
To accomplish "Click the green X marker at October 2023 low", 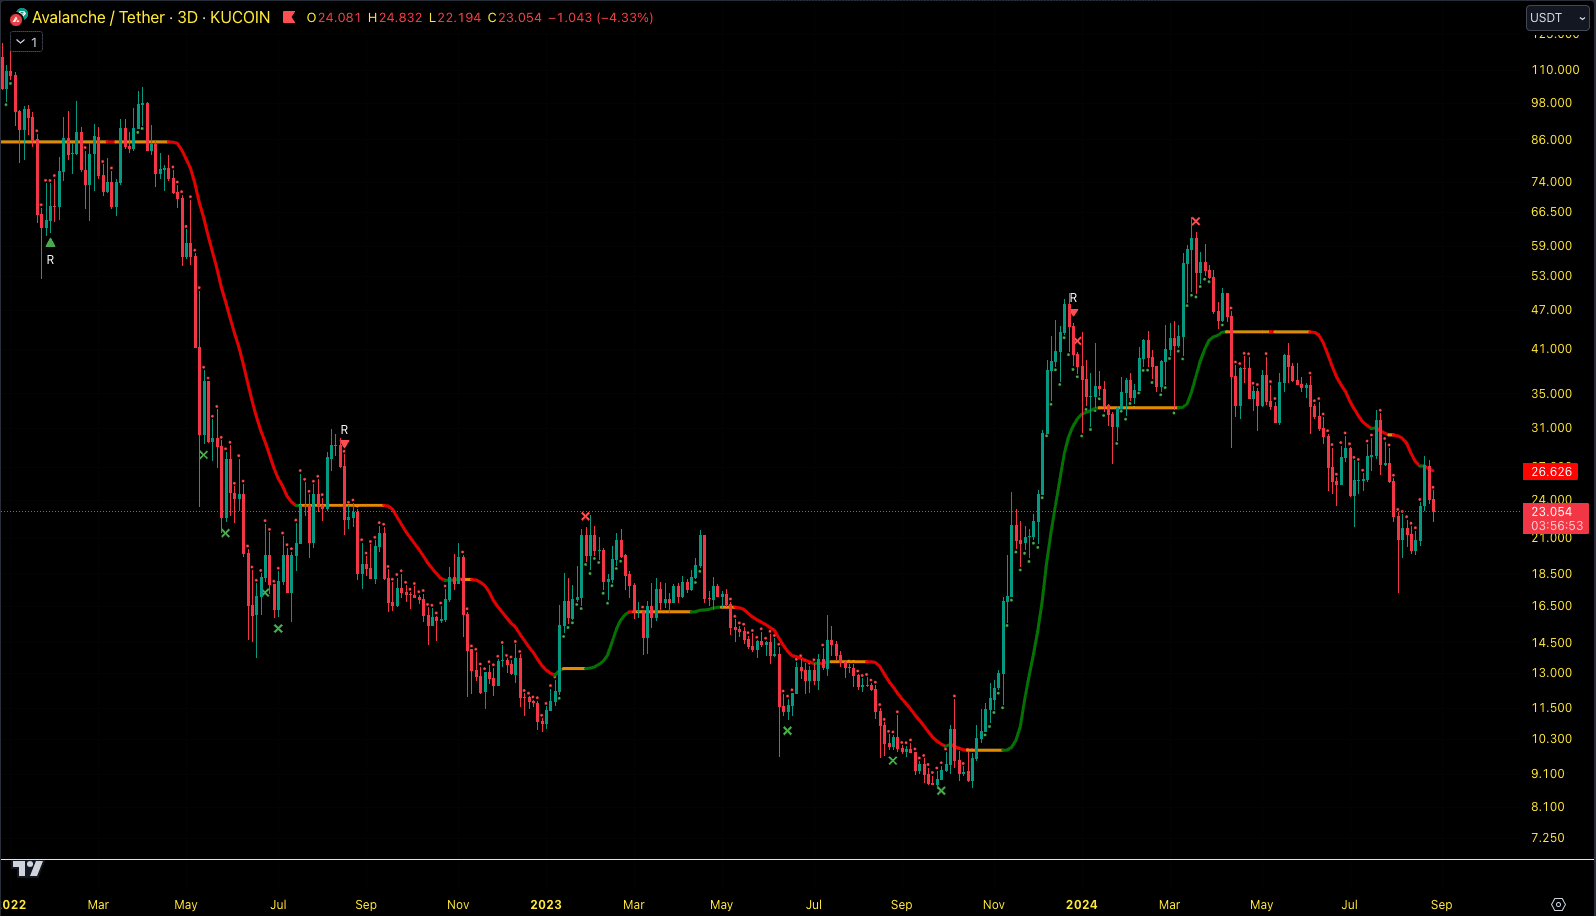I will click(x=941, y=790).
